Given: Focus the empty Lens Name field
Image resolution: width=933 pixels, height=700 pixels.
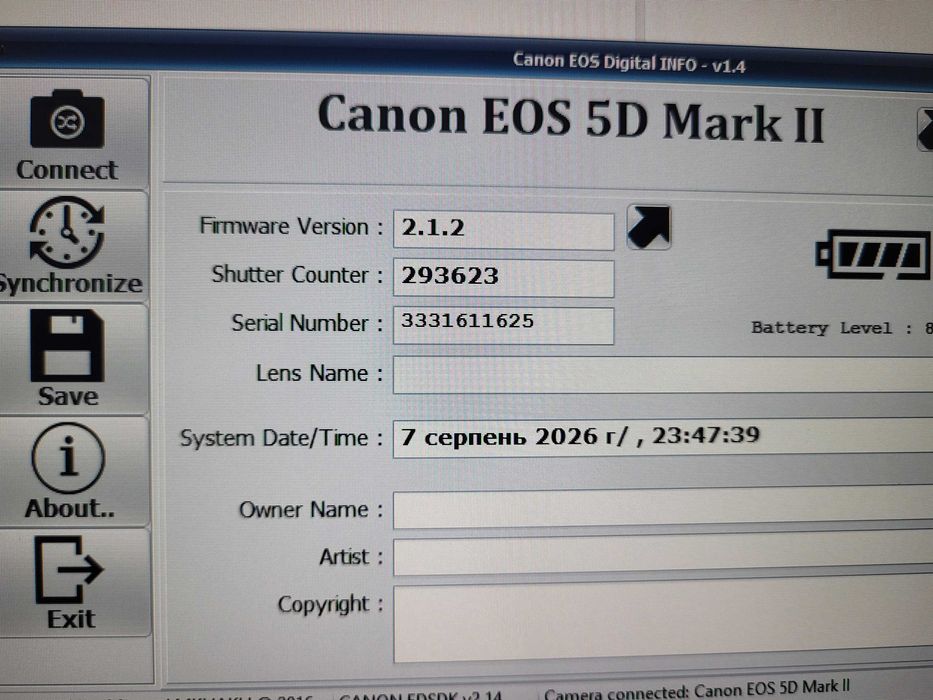Looking at the screenshot, I should [663, 375].
